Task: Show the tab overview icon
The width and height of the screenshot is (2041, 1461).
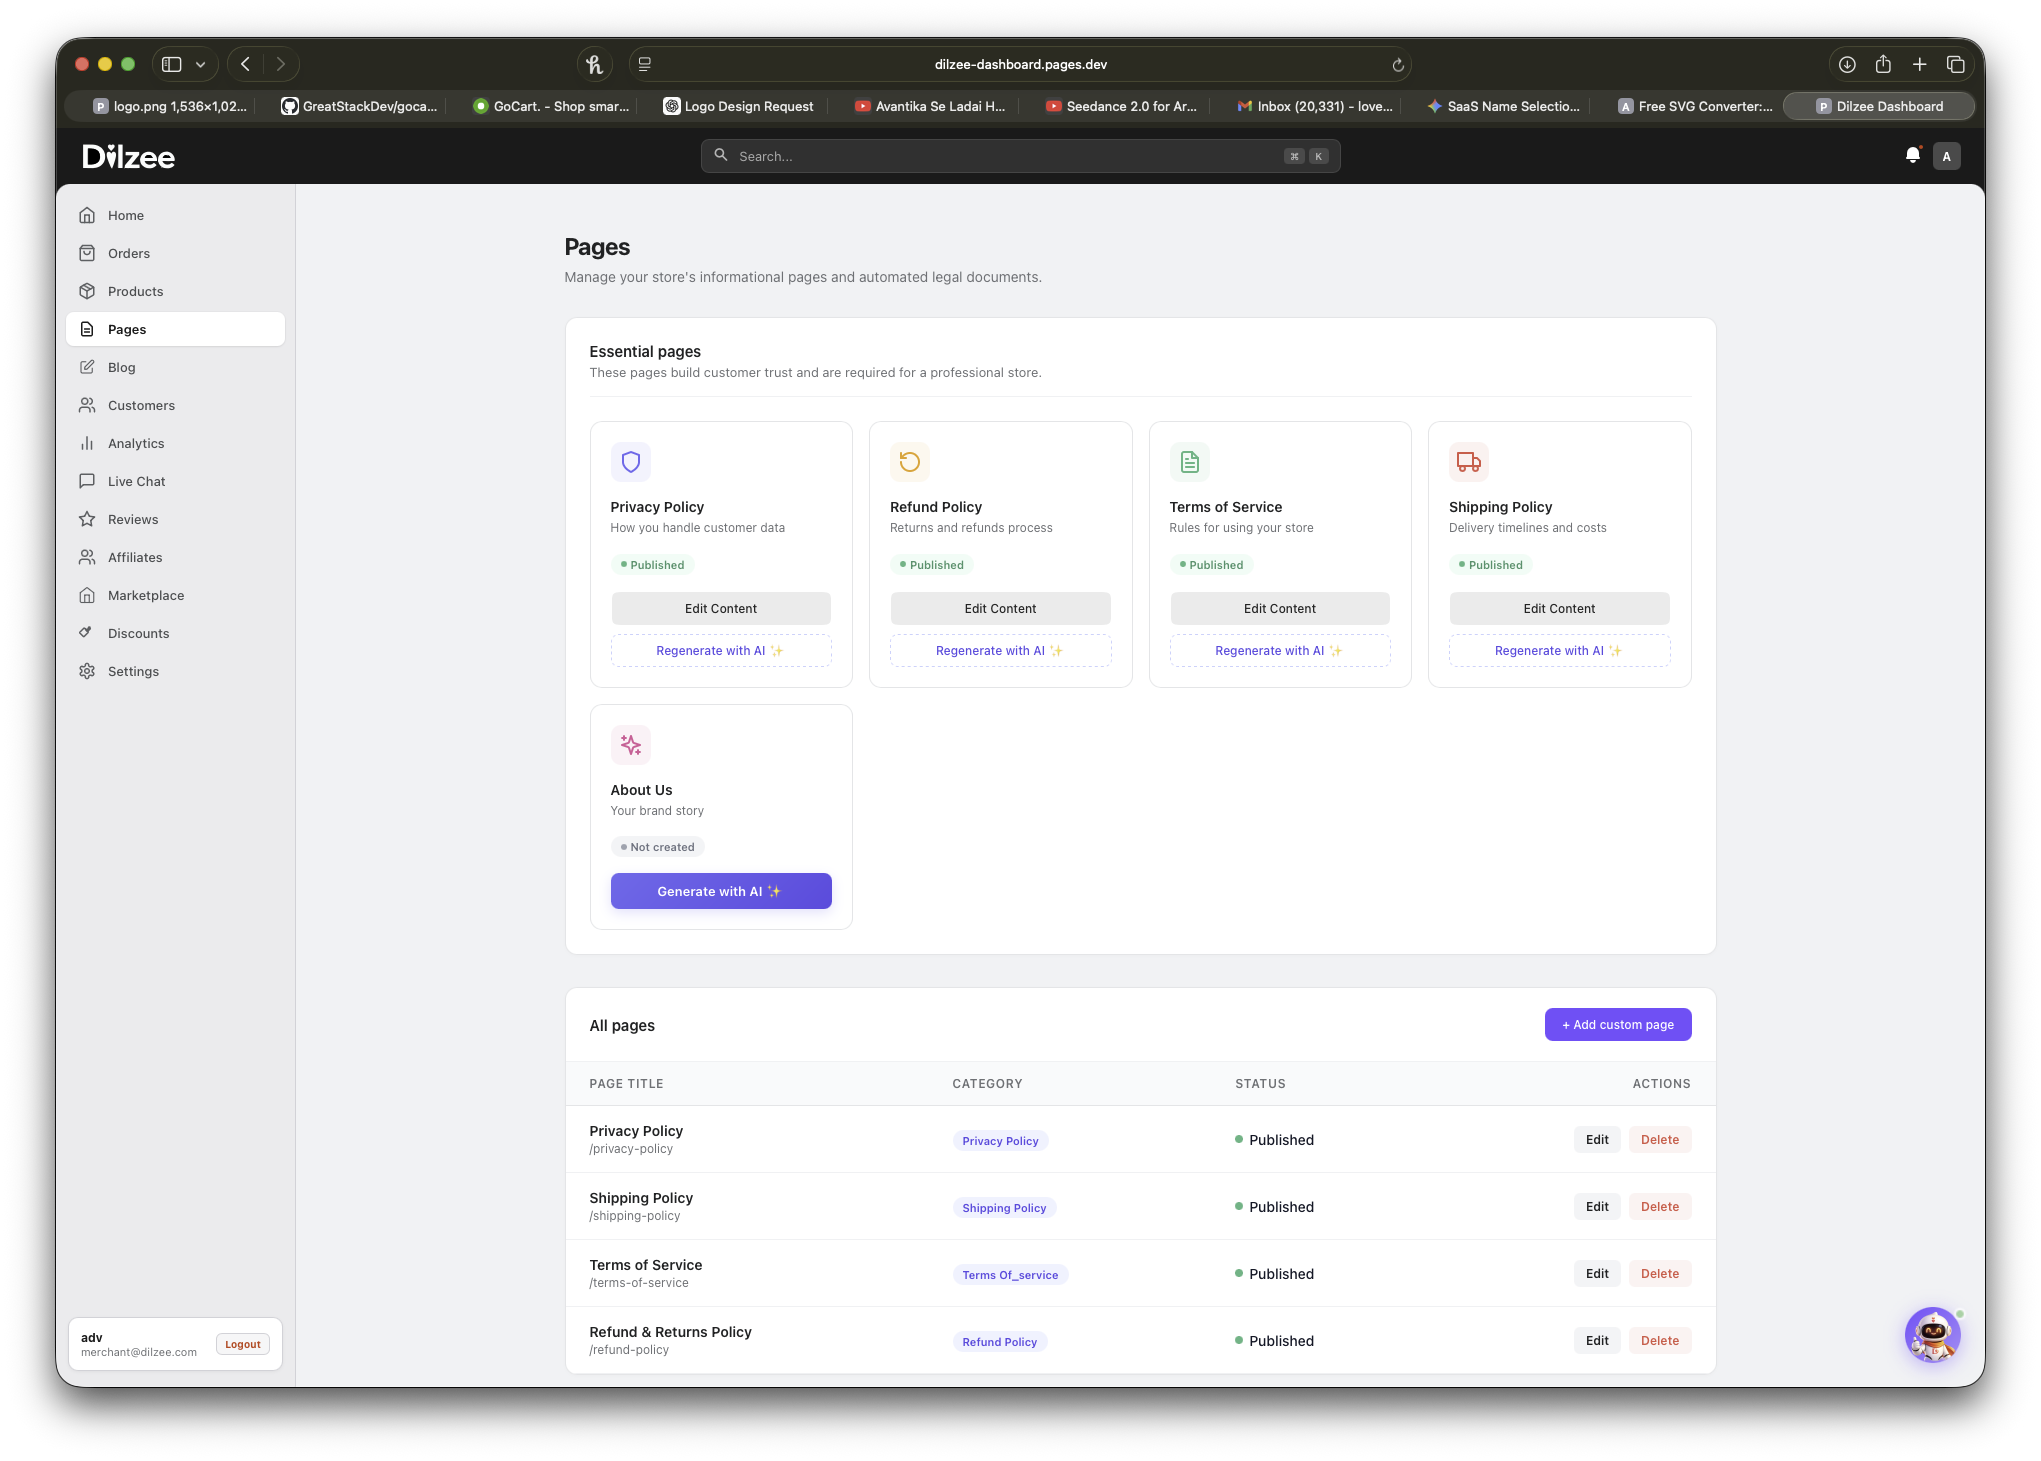Action: pyautogui.click(x=1955, y=64)
